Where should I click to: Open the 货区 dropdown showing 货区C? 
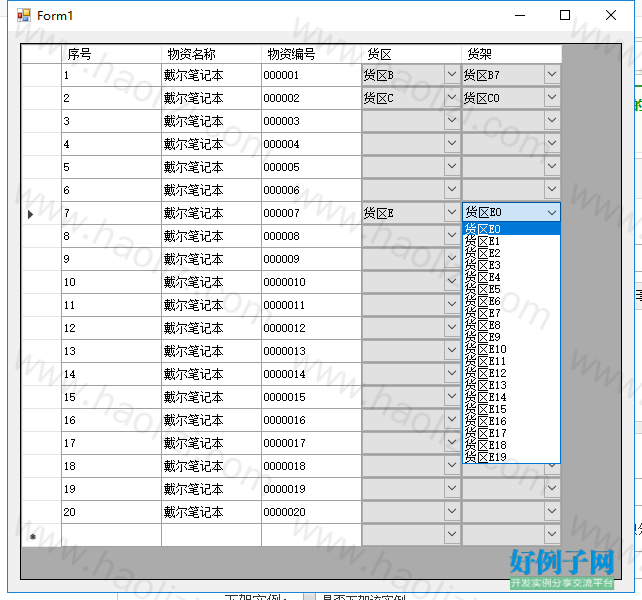click(452, 97)
